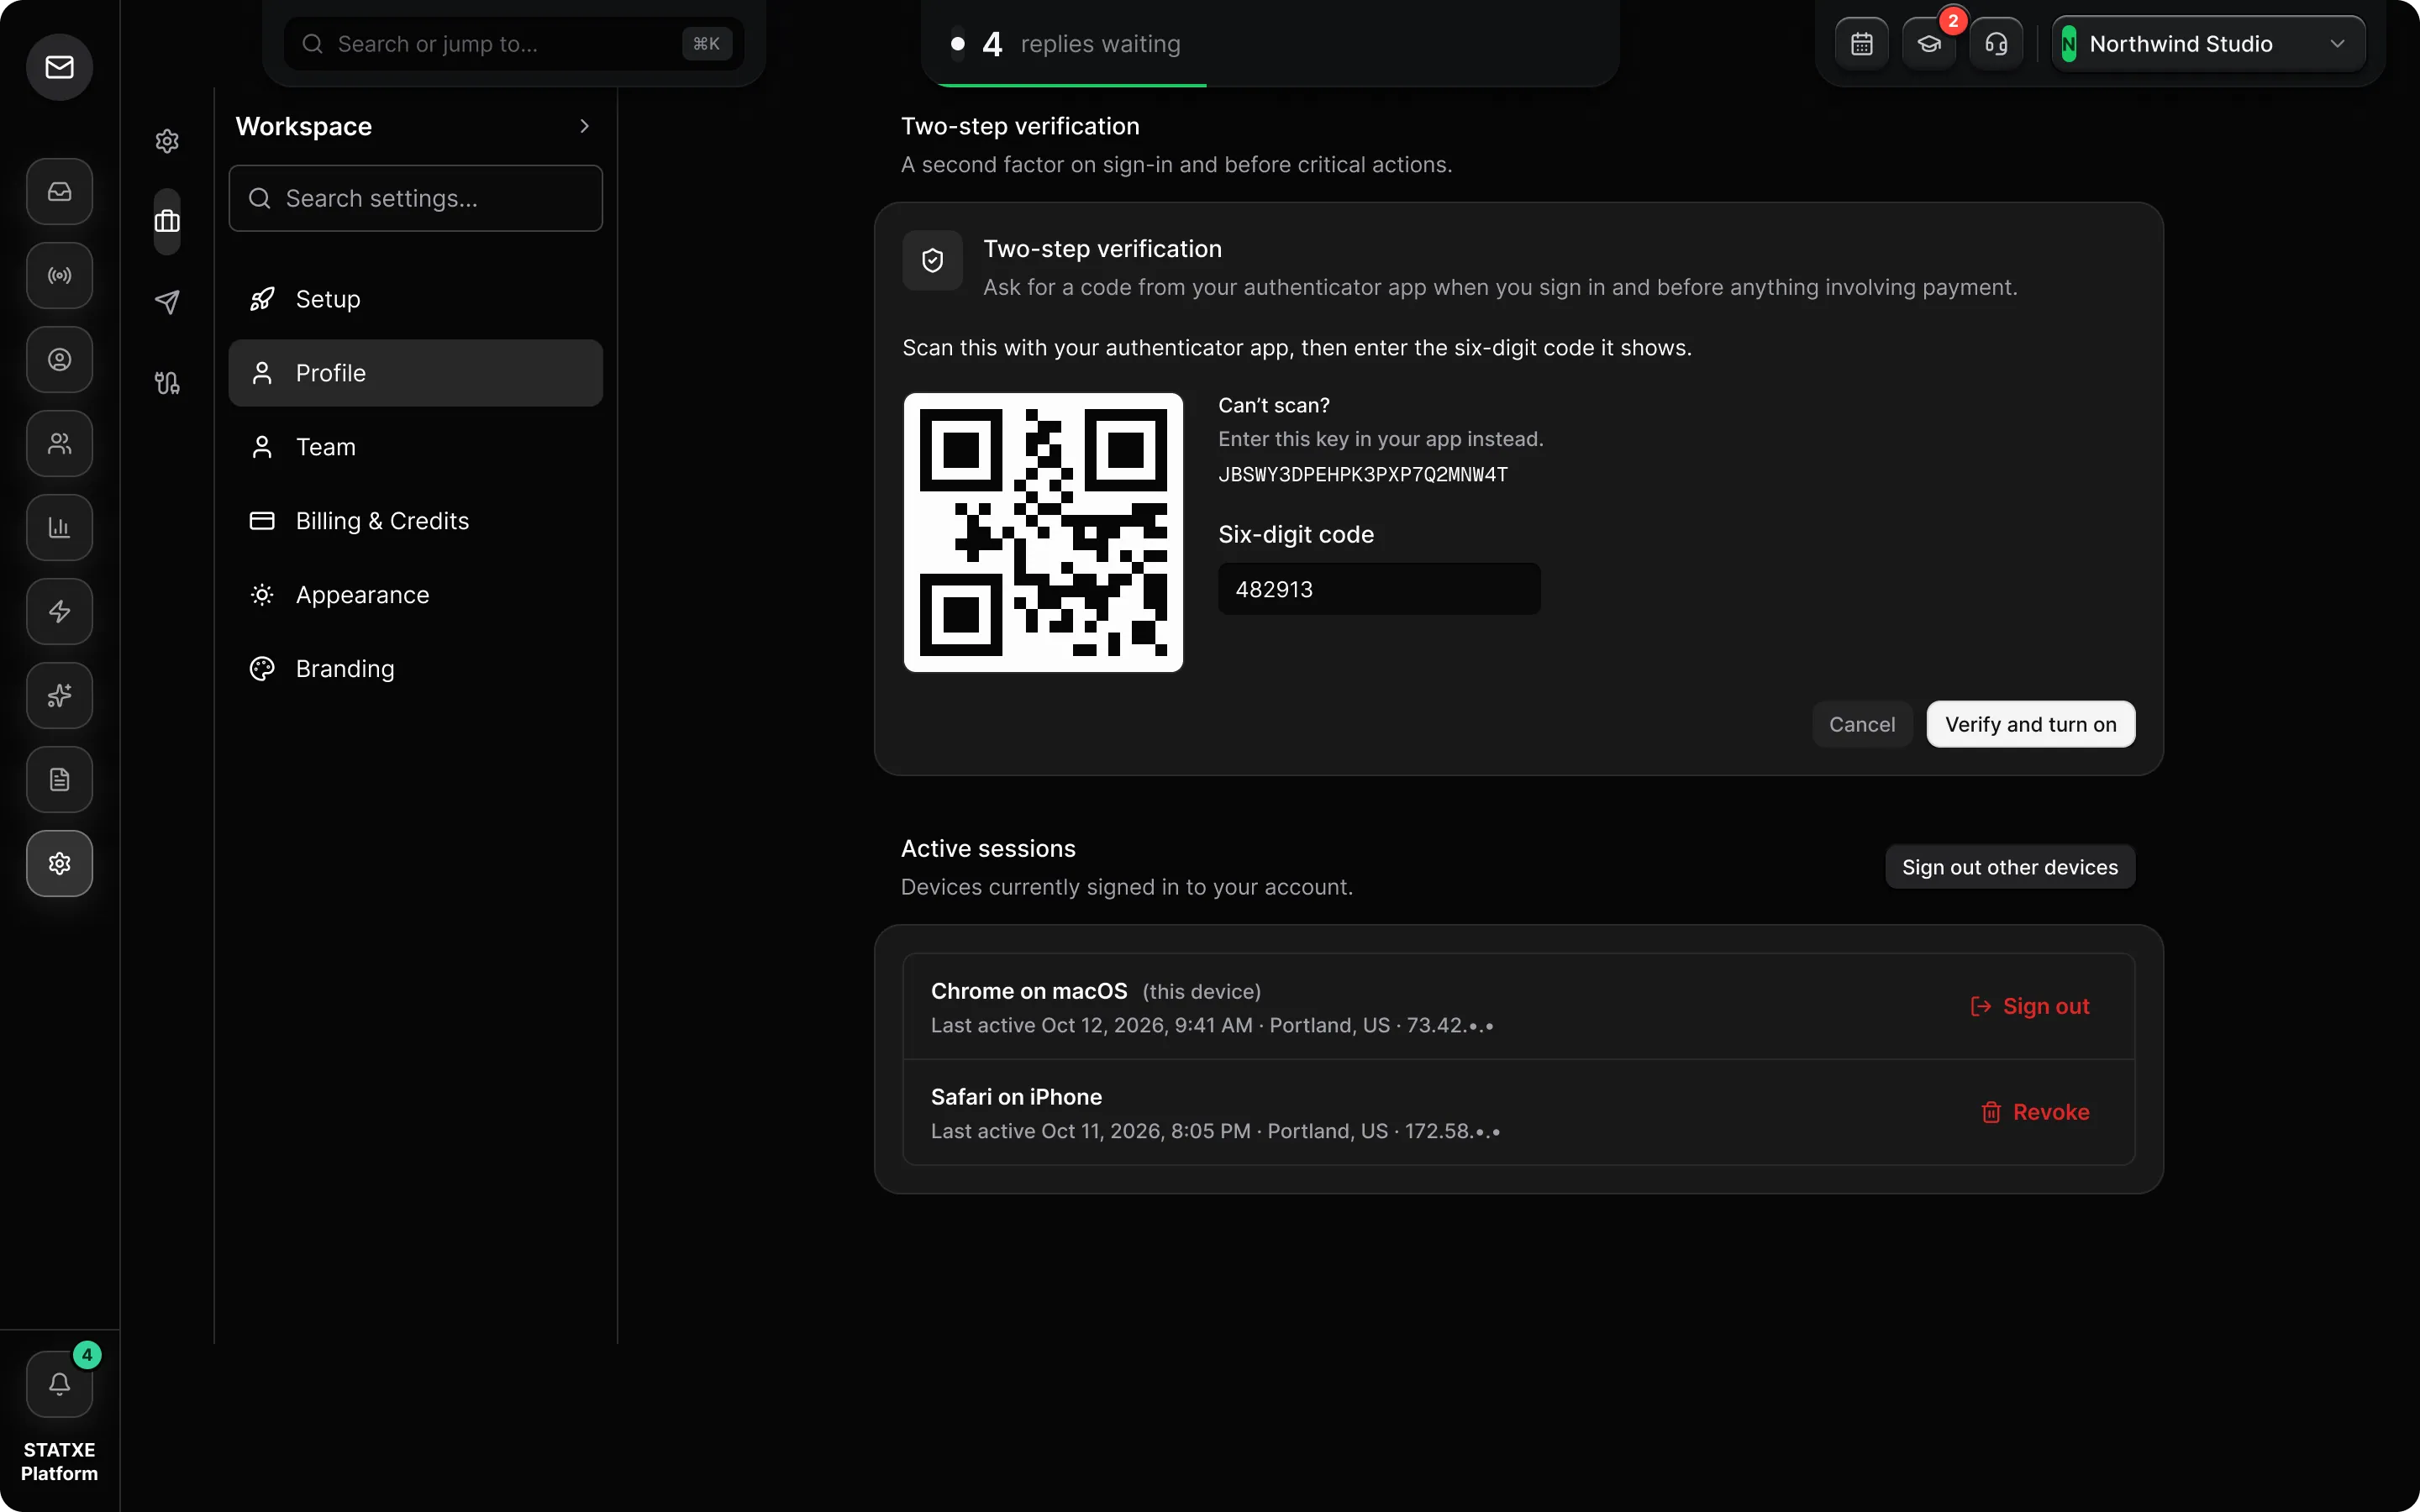The width and height of the screenshot is (2420, 1512).
Task: Sign out of Chrome on macOS session
Action: point(2030,1006)
